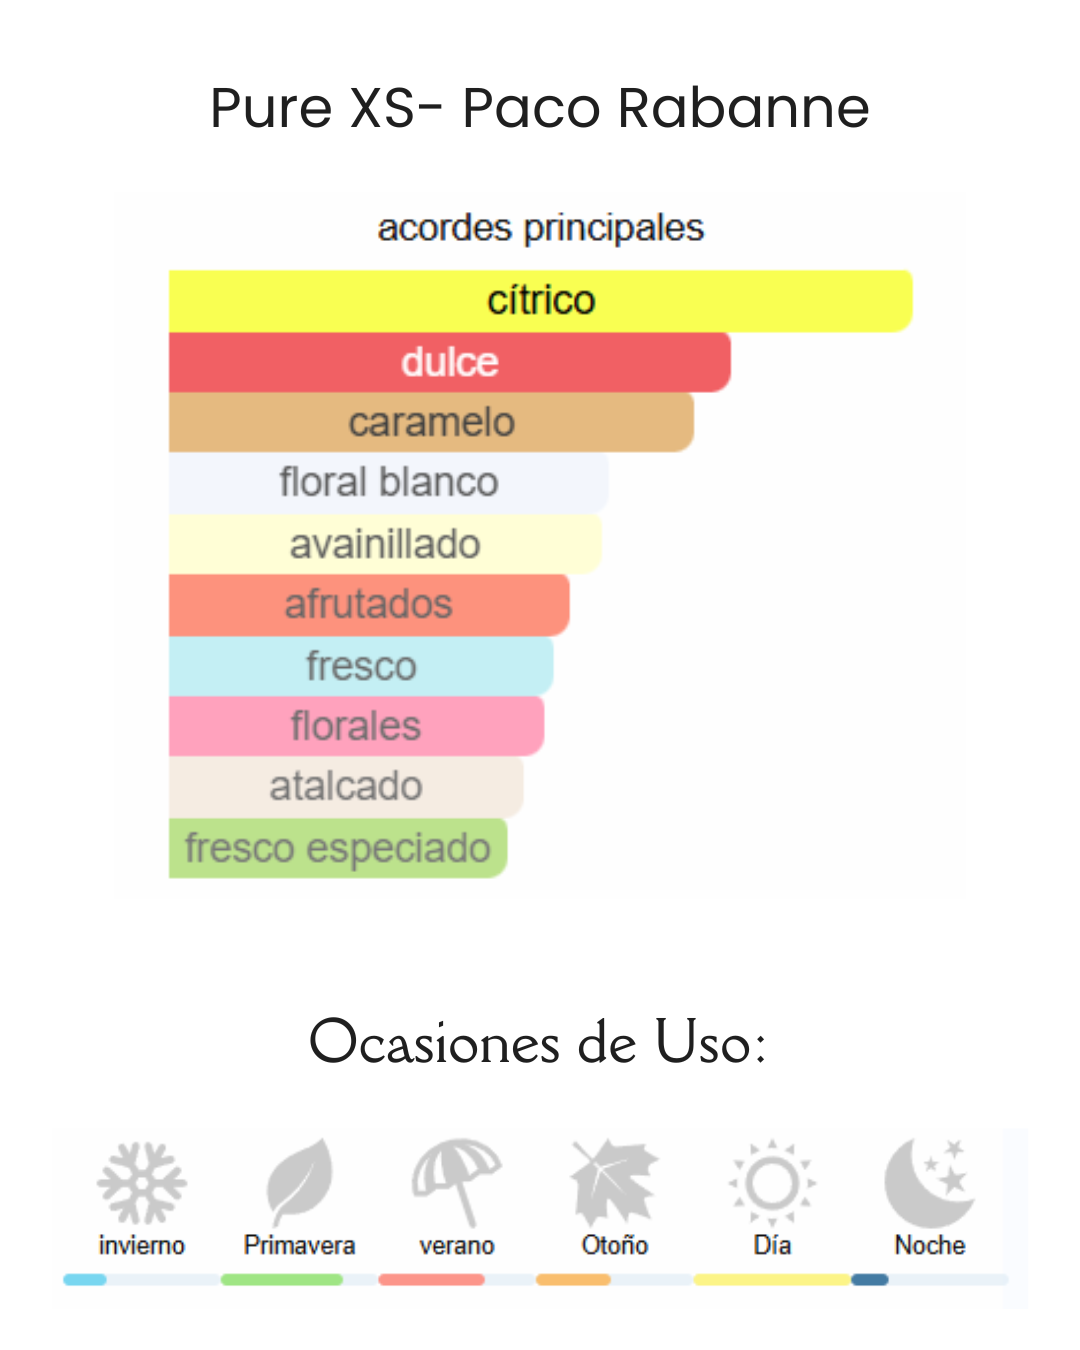Click the Primavera leaf icon
Image resolution: width=1080 pixels, height=1350 pixels.
pyautogui.click(x=299, y=1181)
